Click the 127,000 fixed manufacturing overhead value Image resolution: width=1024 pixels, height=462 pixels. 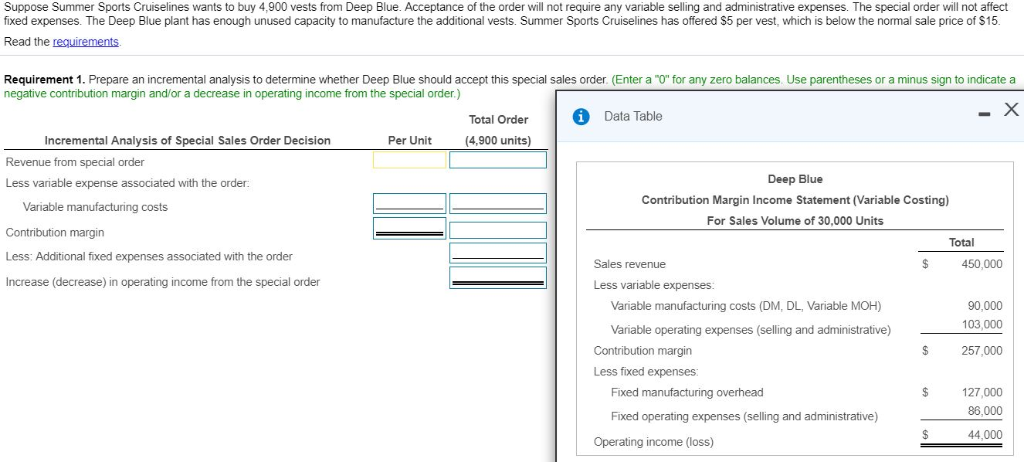tap(982, 393)
